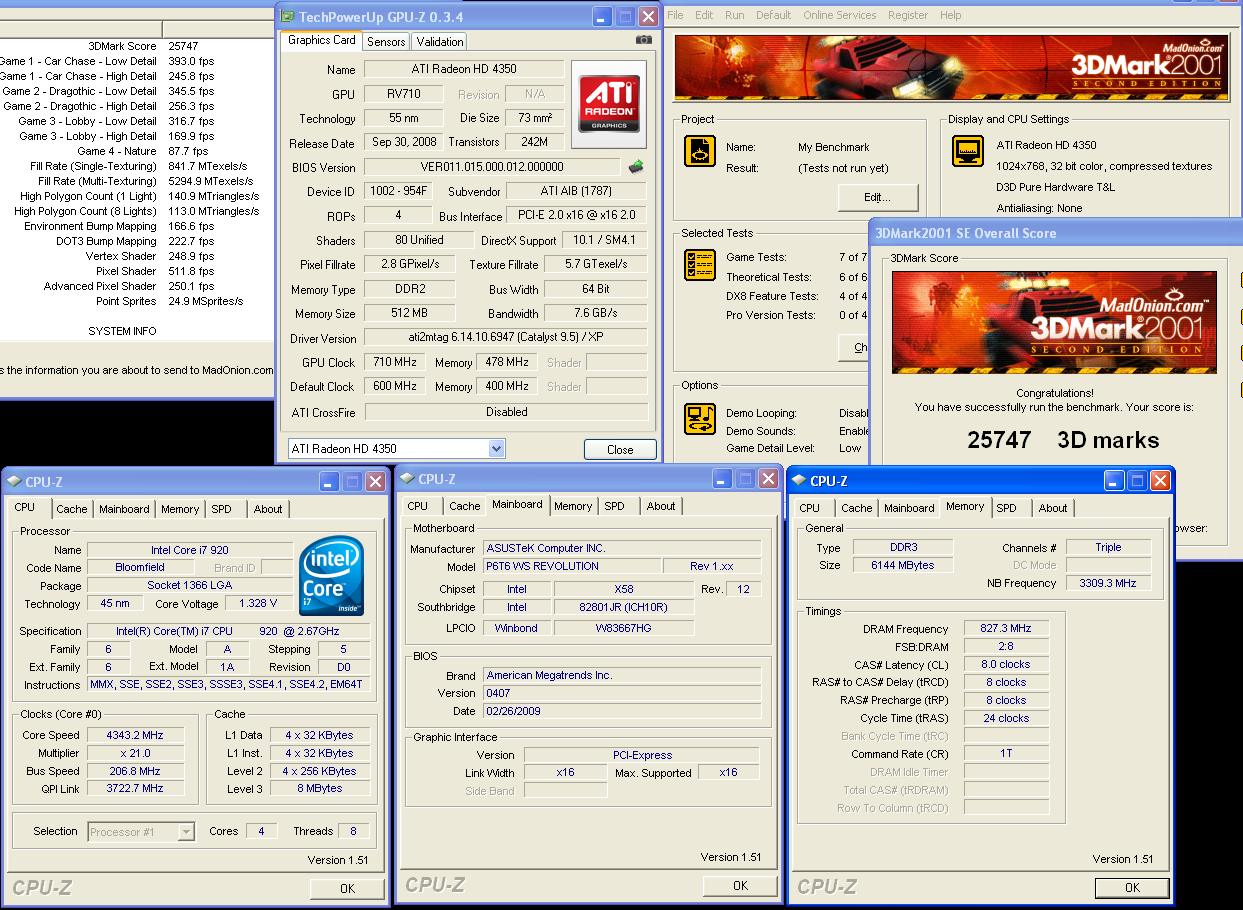Open the SPD tab in middle CPU-Z window
This screenshot has width=1243, height=910.
click(615, 507)
